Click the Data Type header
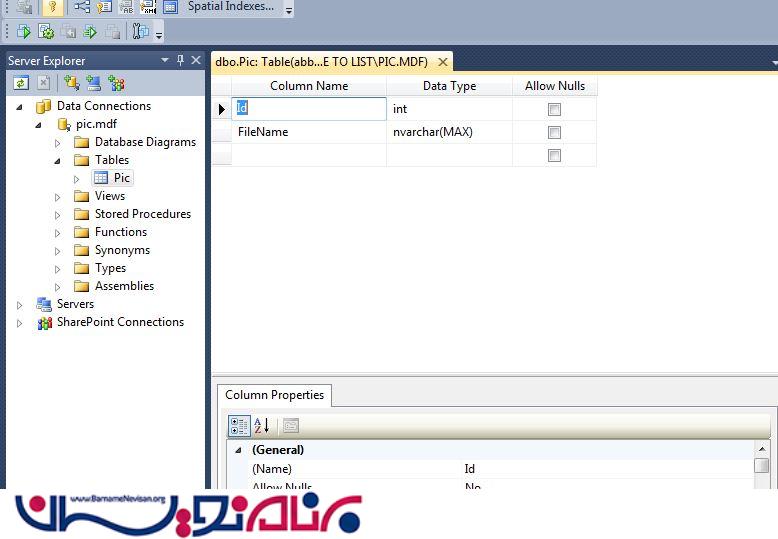This screenshot has height=539, width=778. pos(449,86)
